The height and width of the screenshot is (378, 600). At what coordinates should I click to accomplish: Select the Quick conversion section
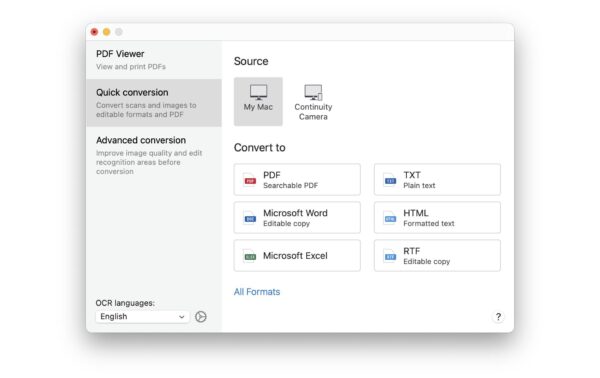point(154,103)
